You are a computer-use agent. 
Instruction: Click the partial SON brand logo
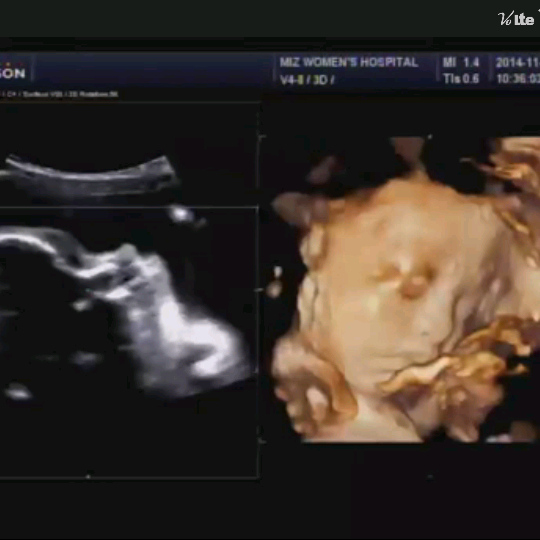[x=12, y=72]
